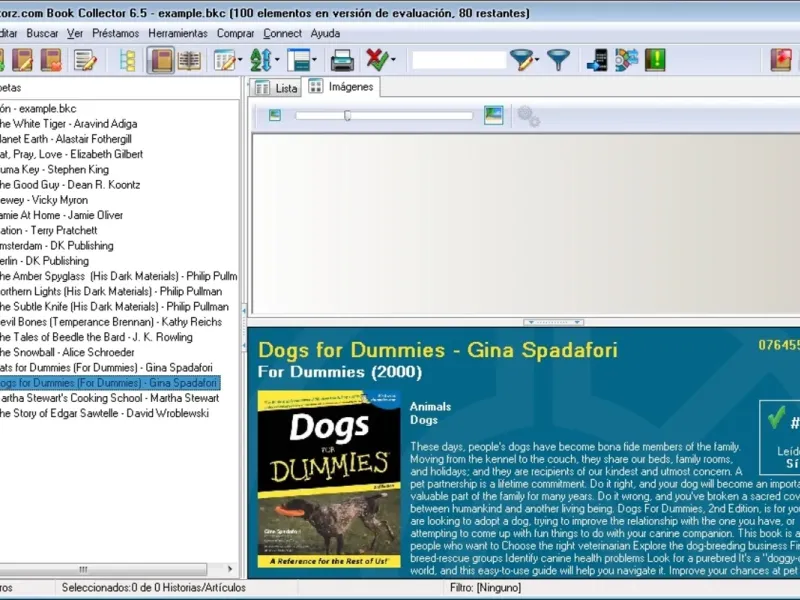Toggle the closed-book details view button
The image size is (800, 600).
click(x=161, y=60)
